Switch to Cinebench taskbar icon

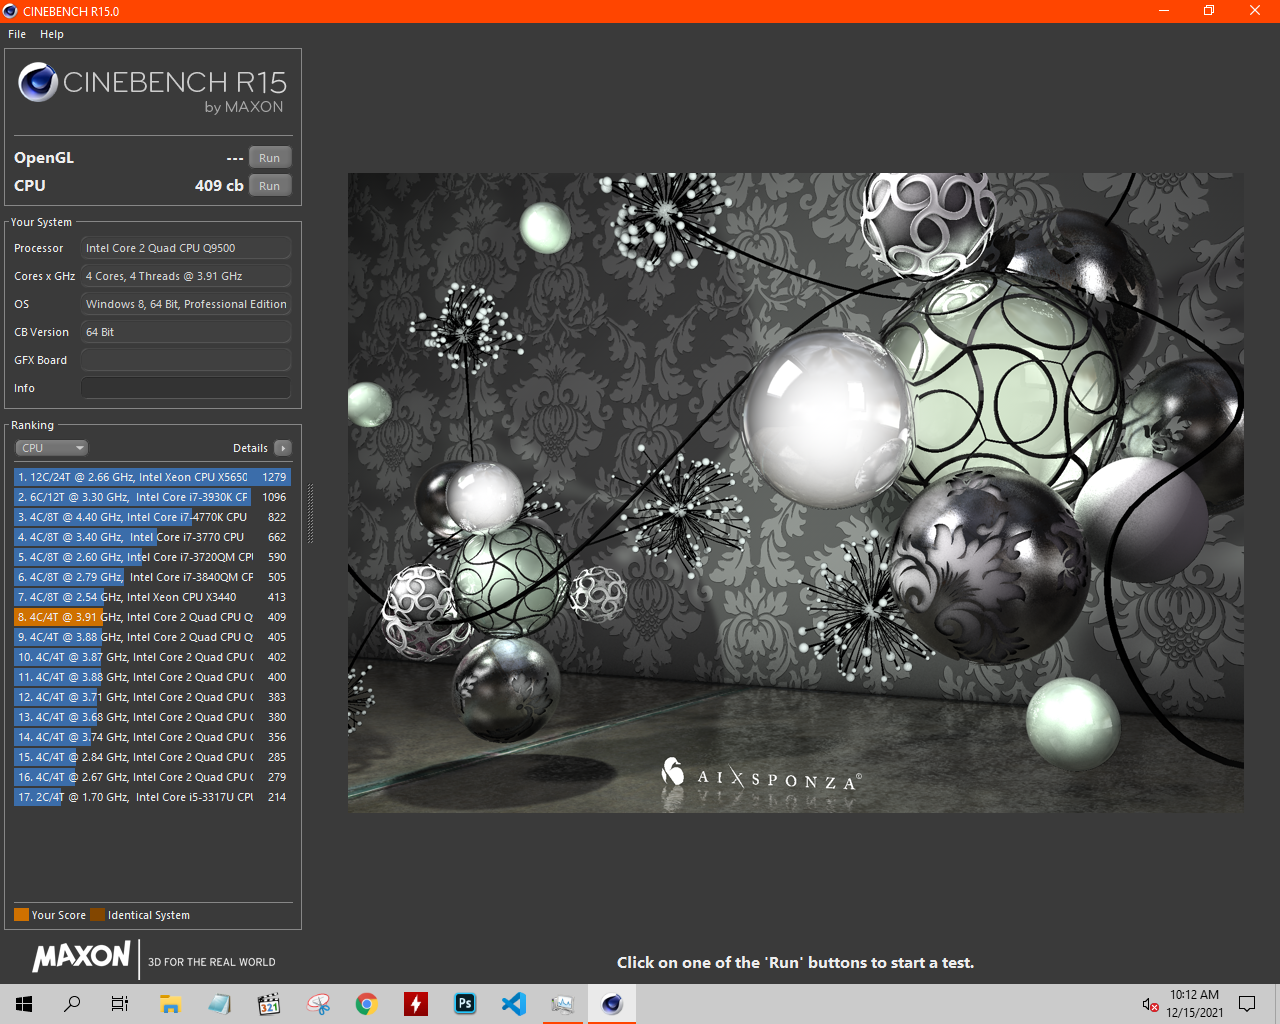coord(612,1004)
